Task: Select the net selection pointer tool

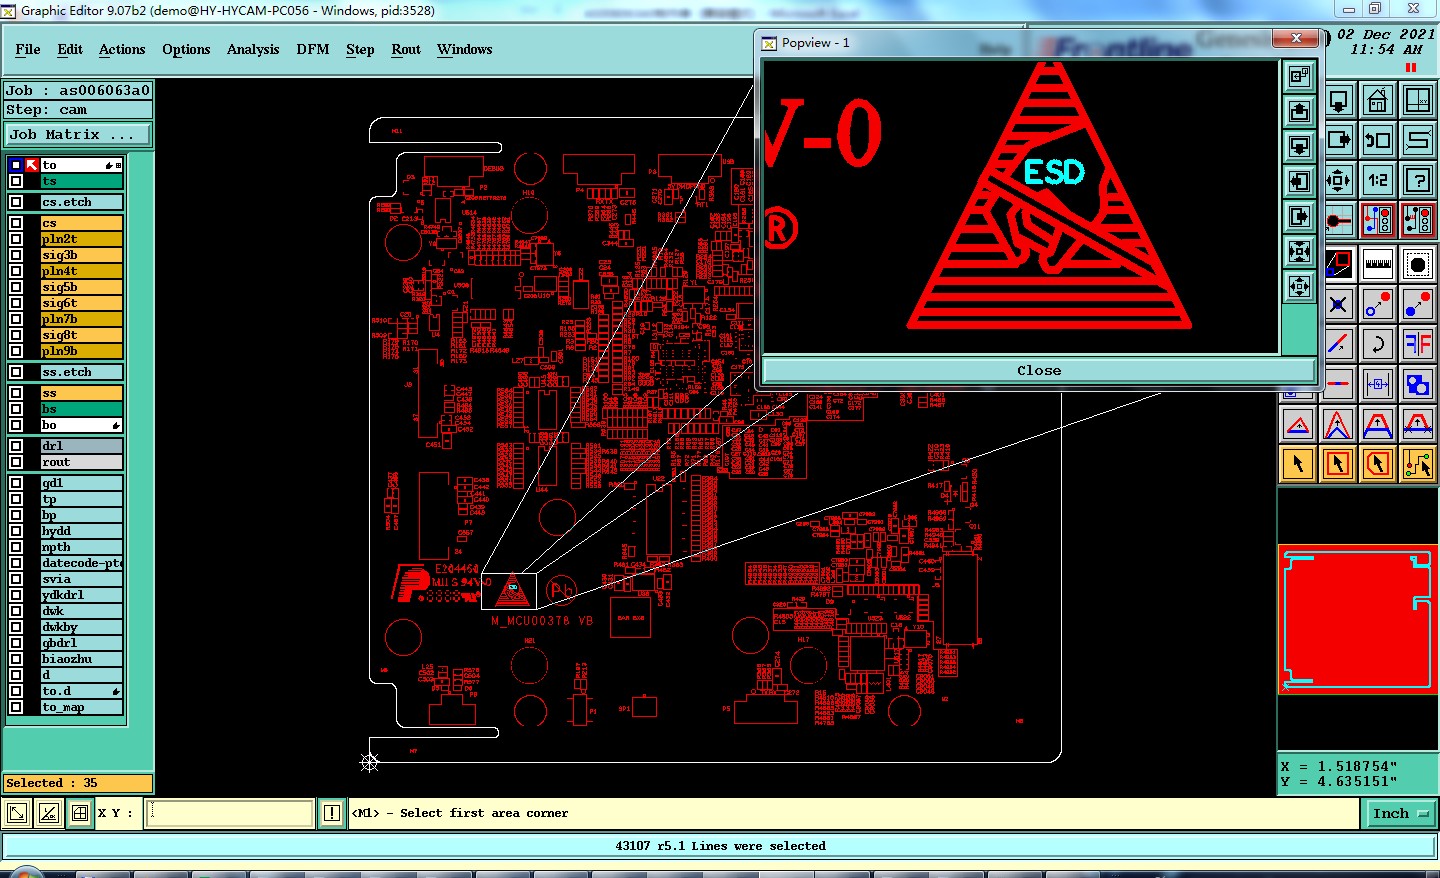Action: 1418,464
